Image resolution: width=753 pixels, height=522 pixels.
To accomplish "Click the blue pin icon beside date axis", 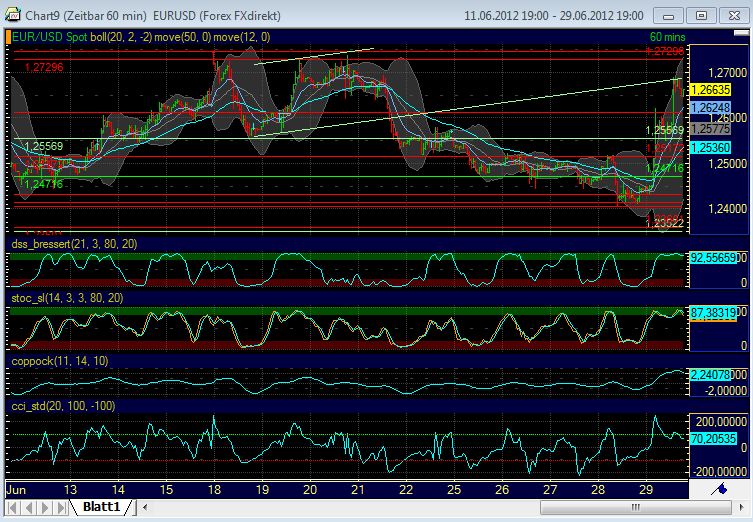I will coord(719,489).
